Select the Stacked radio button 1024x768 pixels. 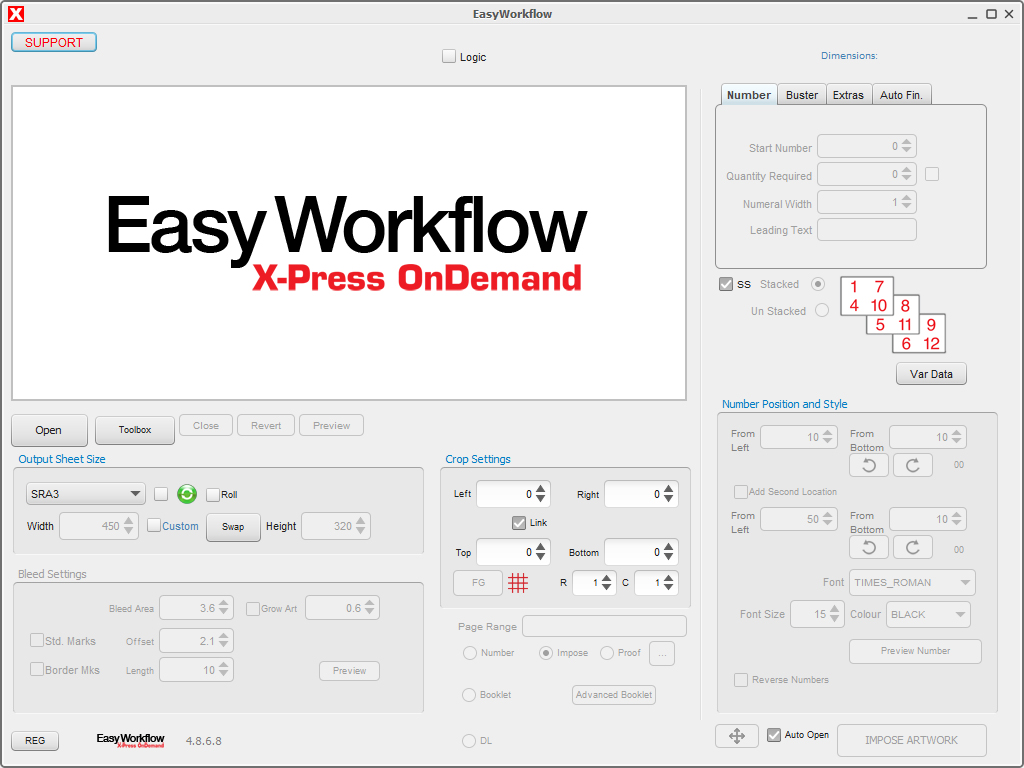(818, 284)
